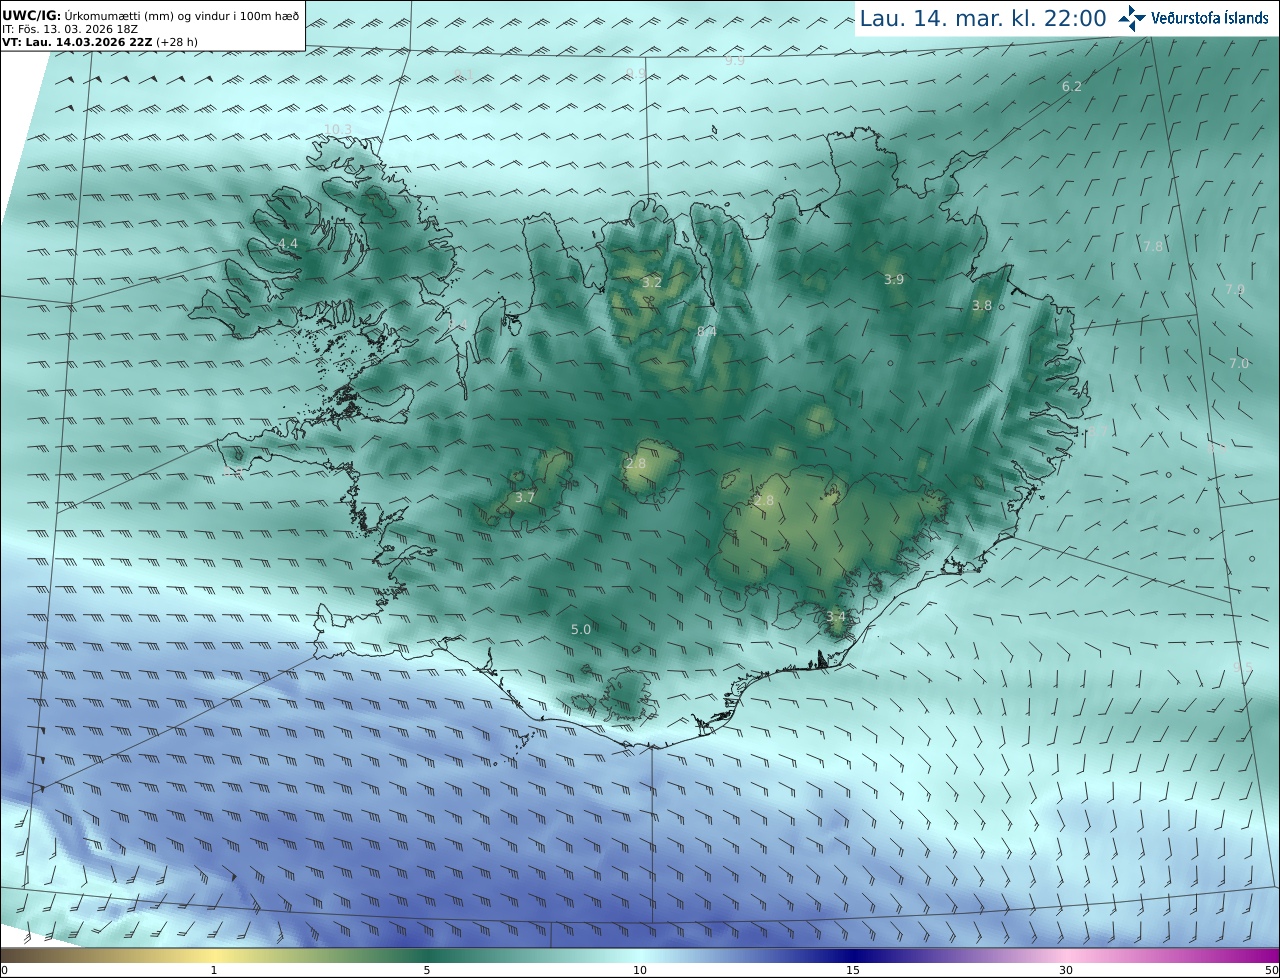Click the 7.8 value east of Iceland
This screenshot has height=978, width=1280.
pos(1153,246)
